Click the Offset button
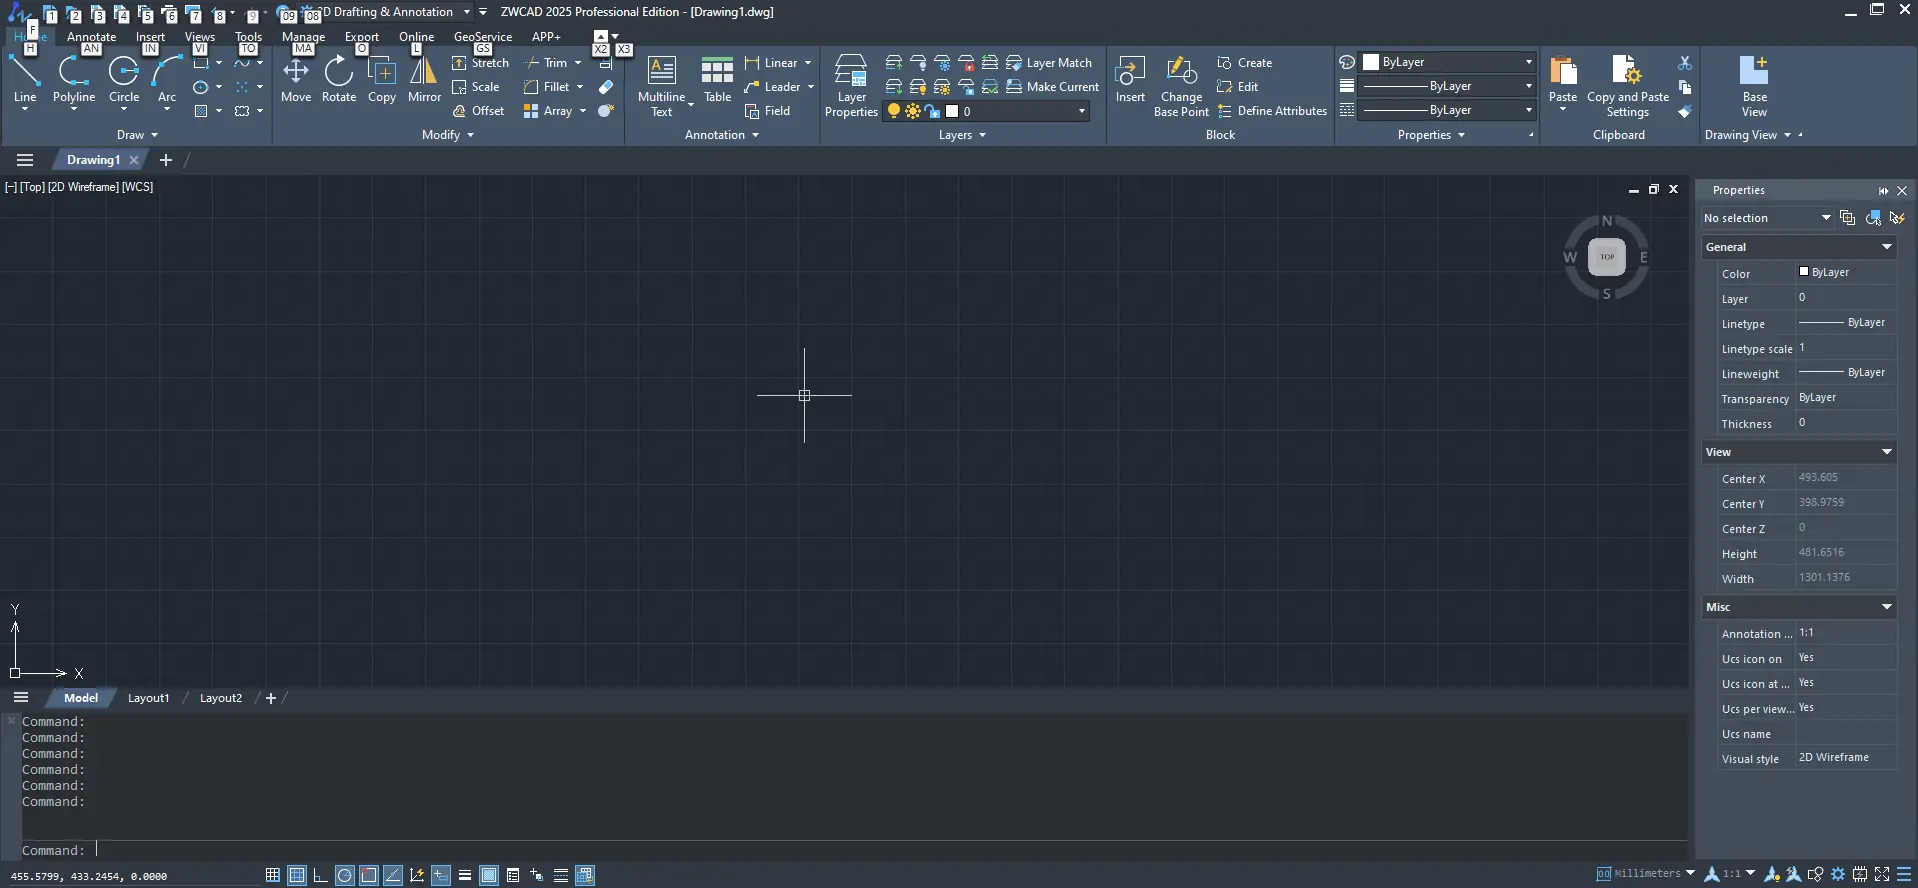The width and height of the screenshot is (1918, 888). point(478,111)
